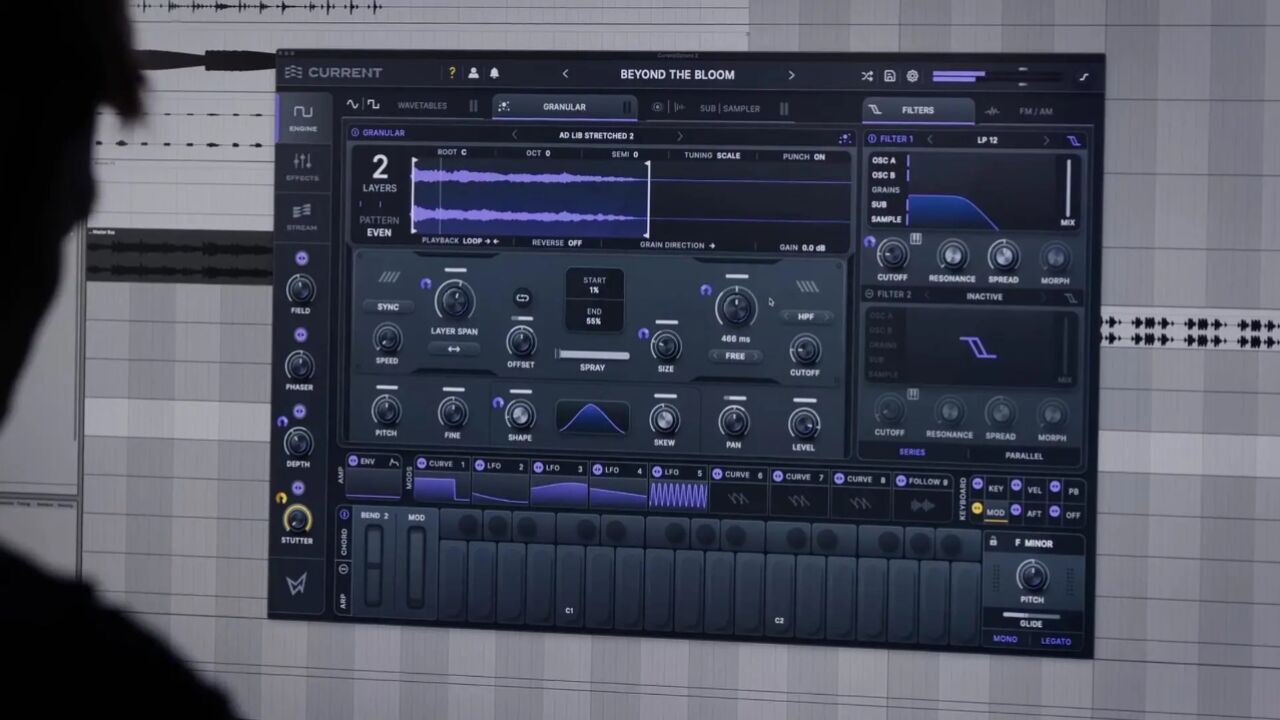Switch to previous filter type before LP 12
Viewport: 1280px width, 720px height.
929,139
